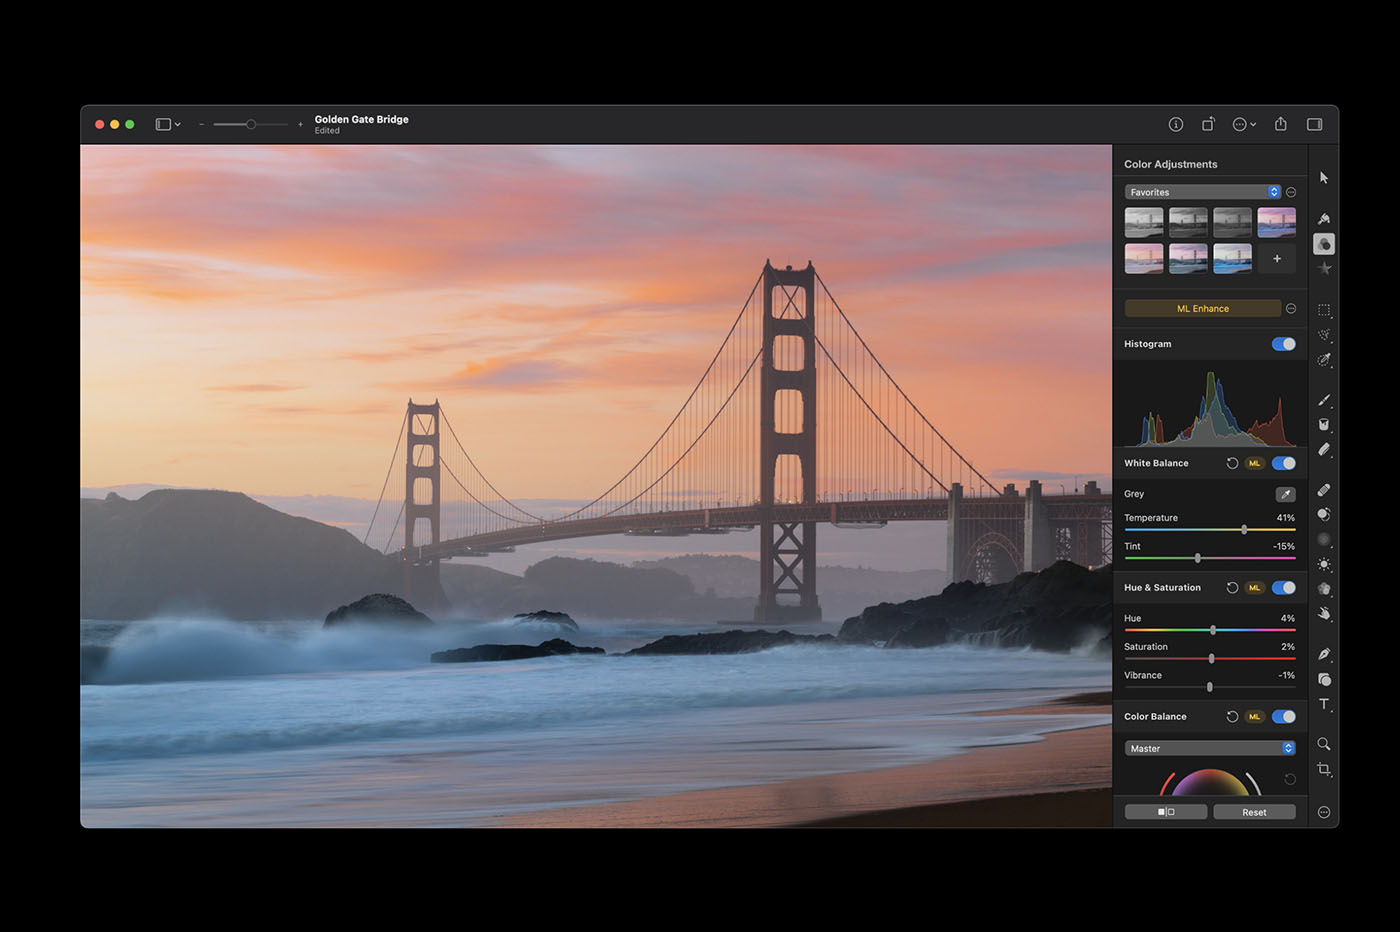1400x932 pixels.
Task: Select the Paint brush tool
Action: (1324, 400)
